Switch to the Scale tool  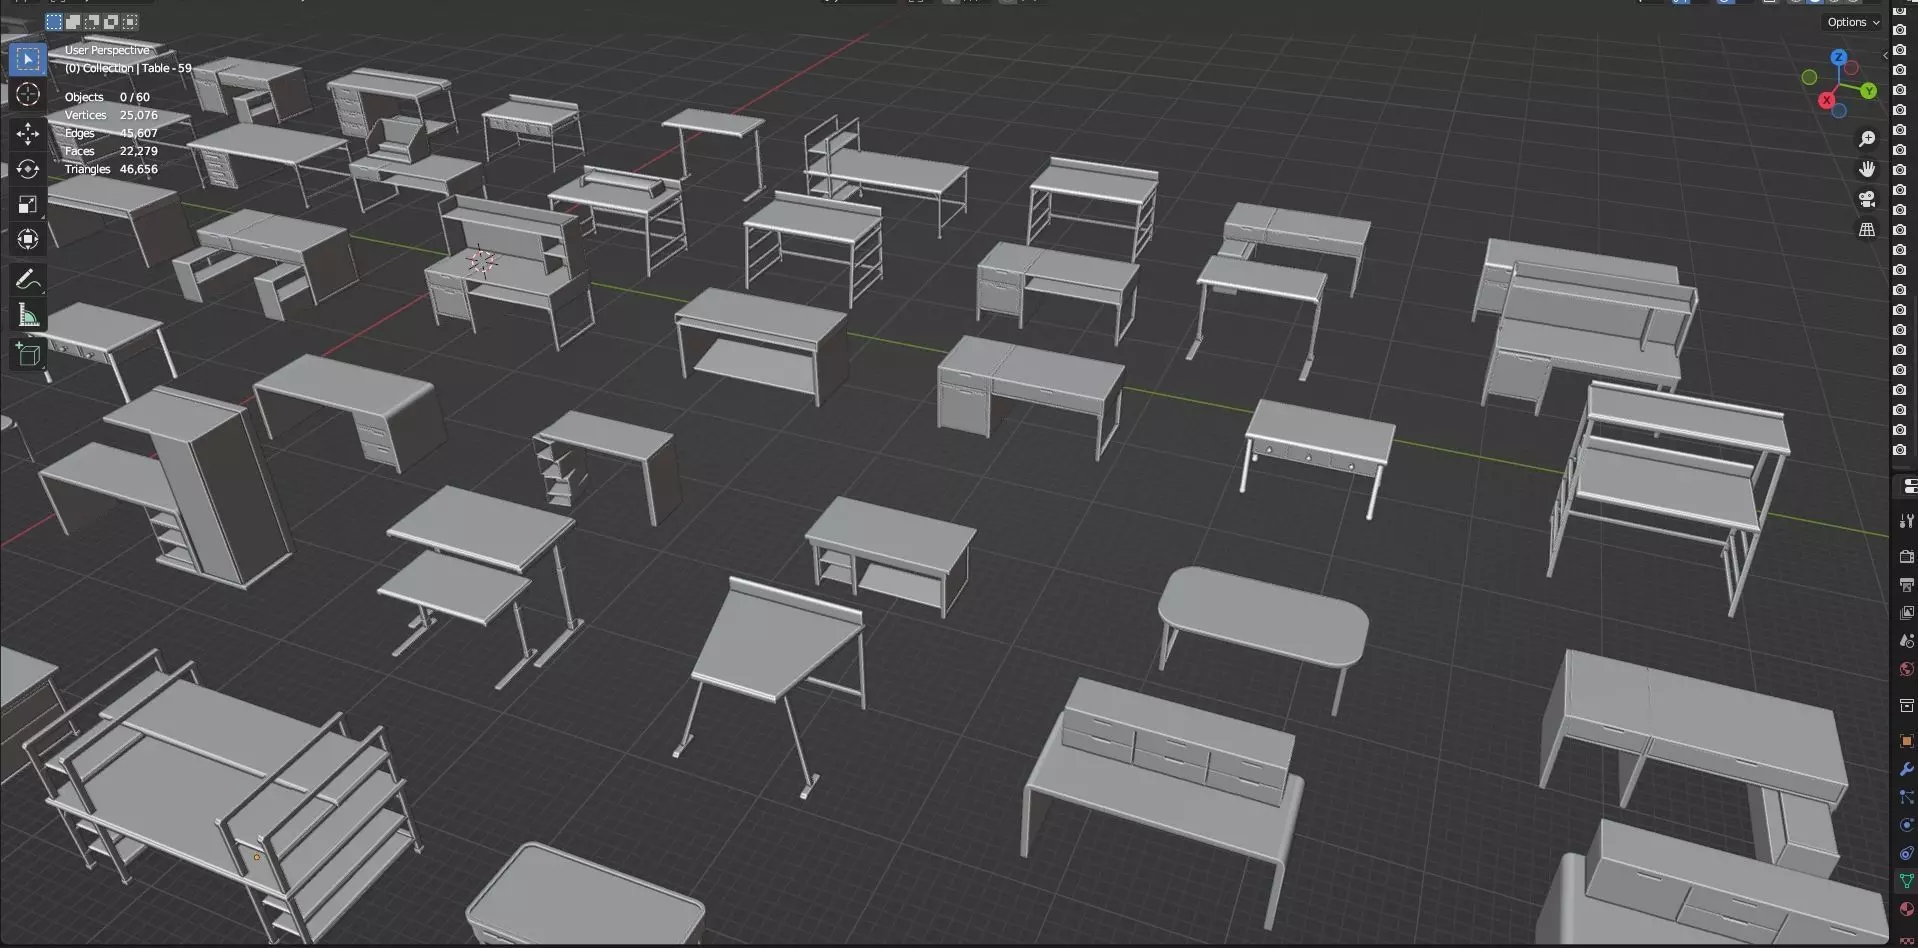click(x=28, y=204)
